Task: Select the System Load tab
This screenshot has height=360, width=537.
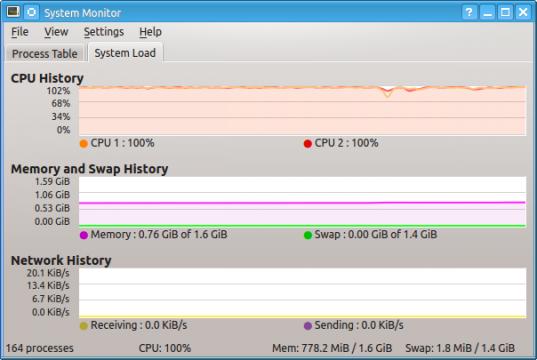Action: coord(125,53)
